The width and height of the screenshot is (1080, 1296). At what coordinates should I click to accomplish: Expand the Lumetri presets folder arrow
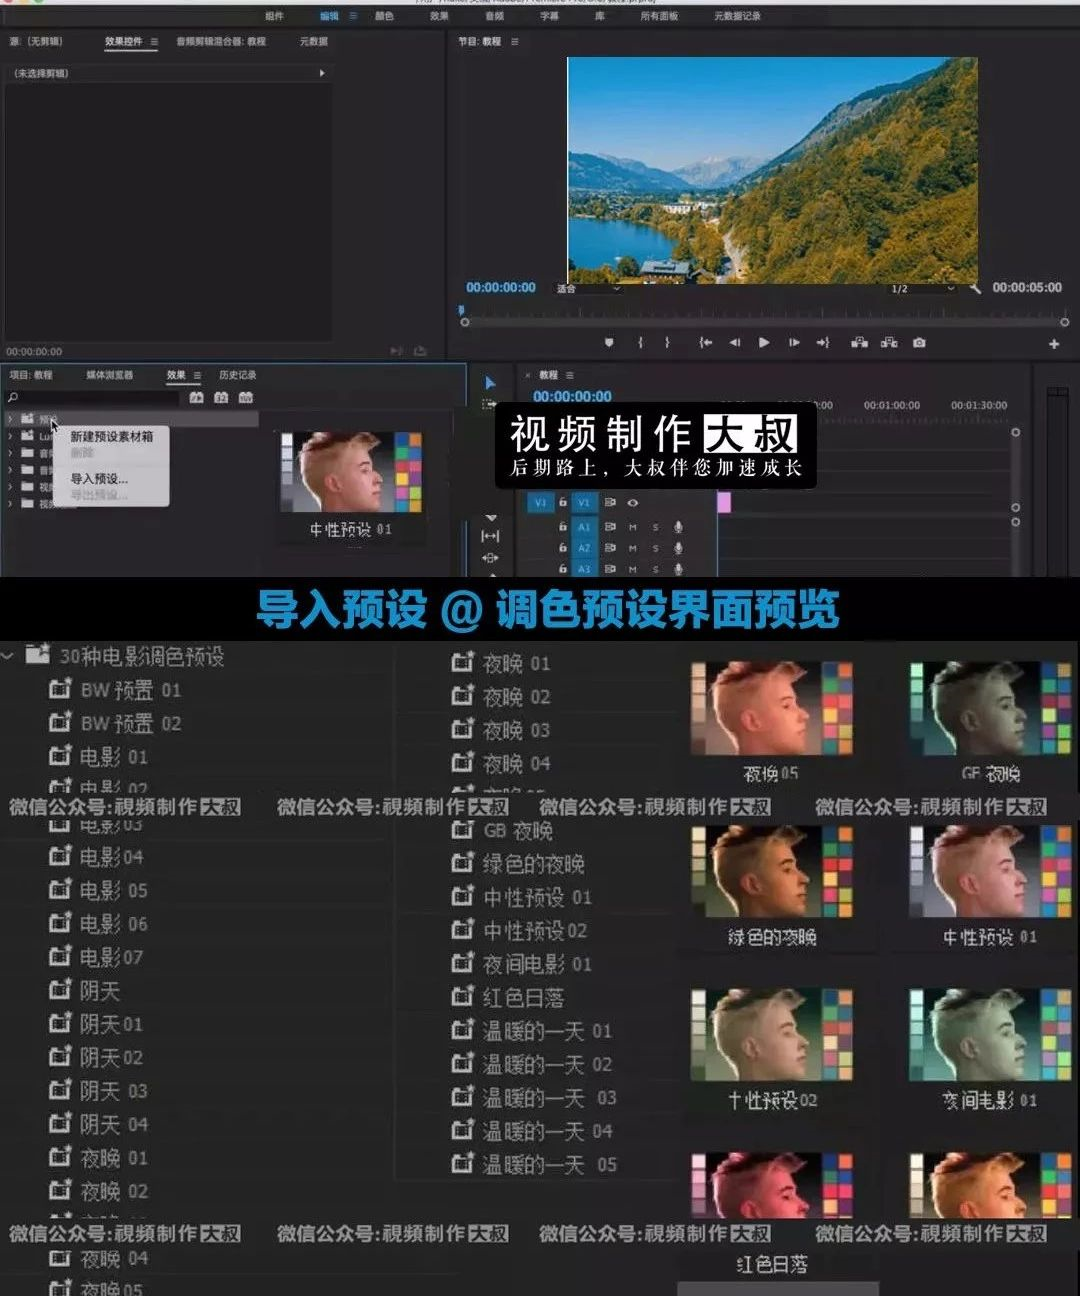pos(10,436)
